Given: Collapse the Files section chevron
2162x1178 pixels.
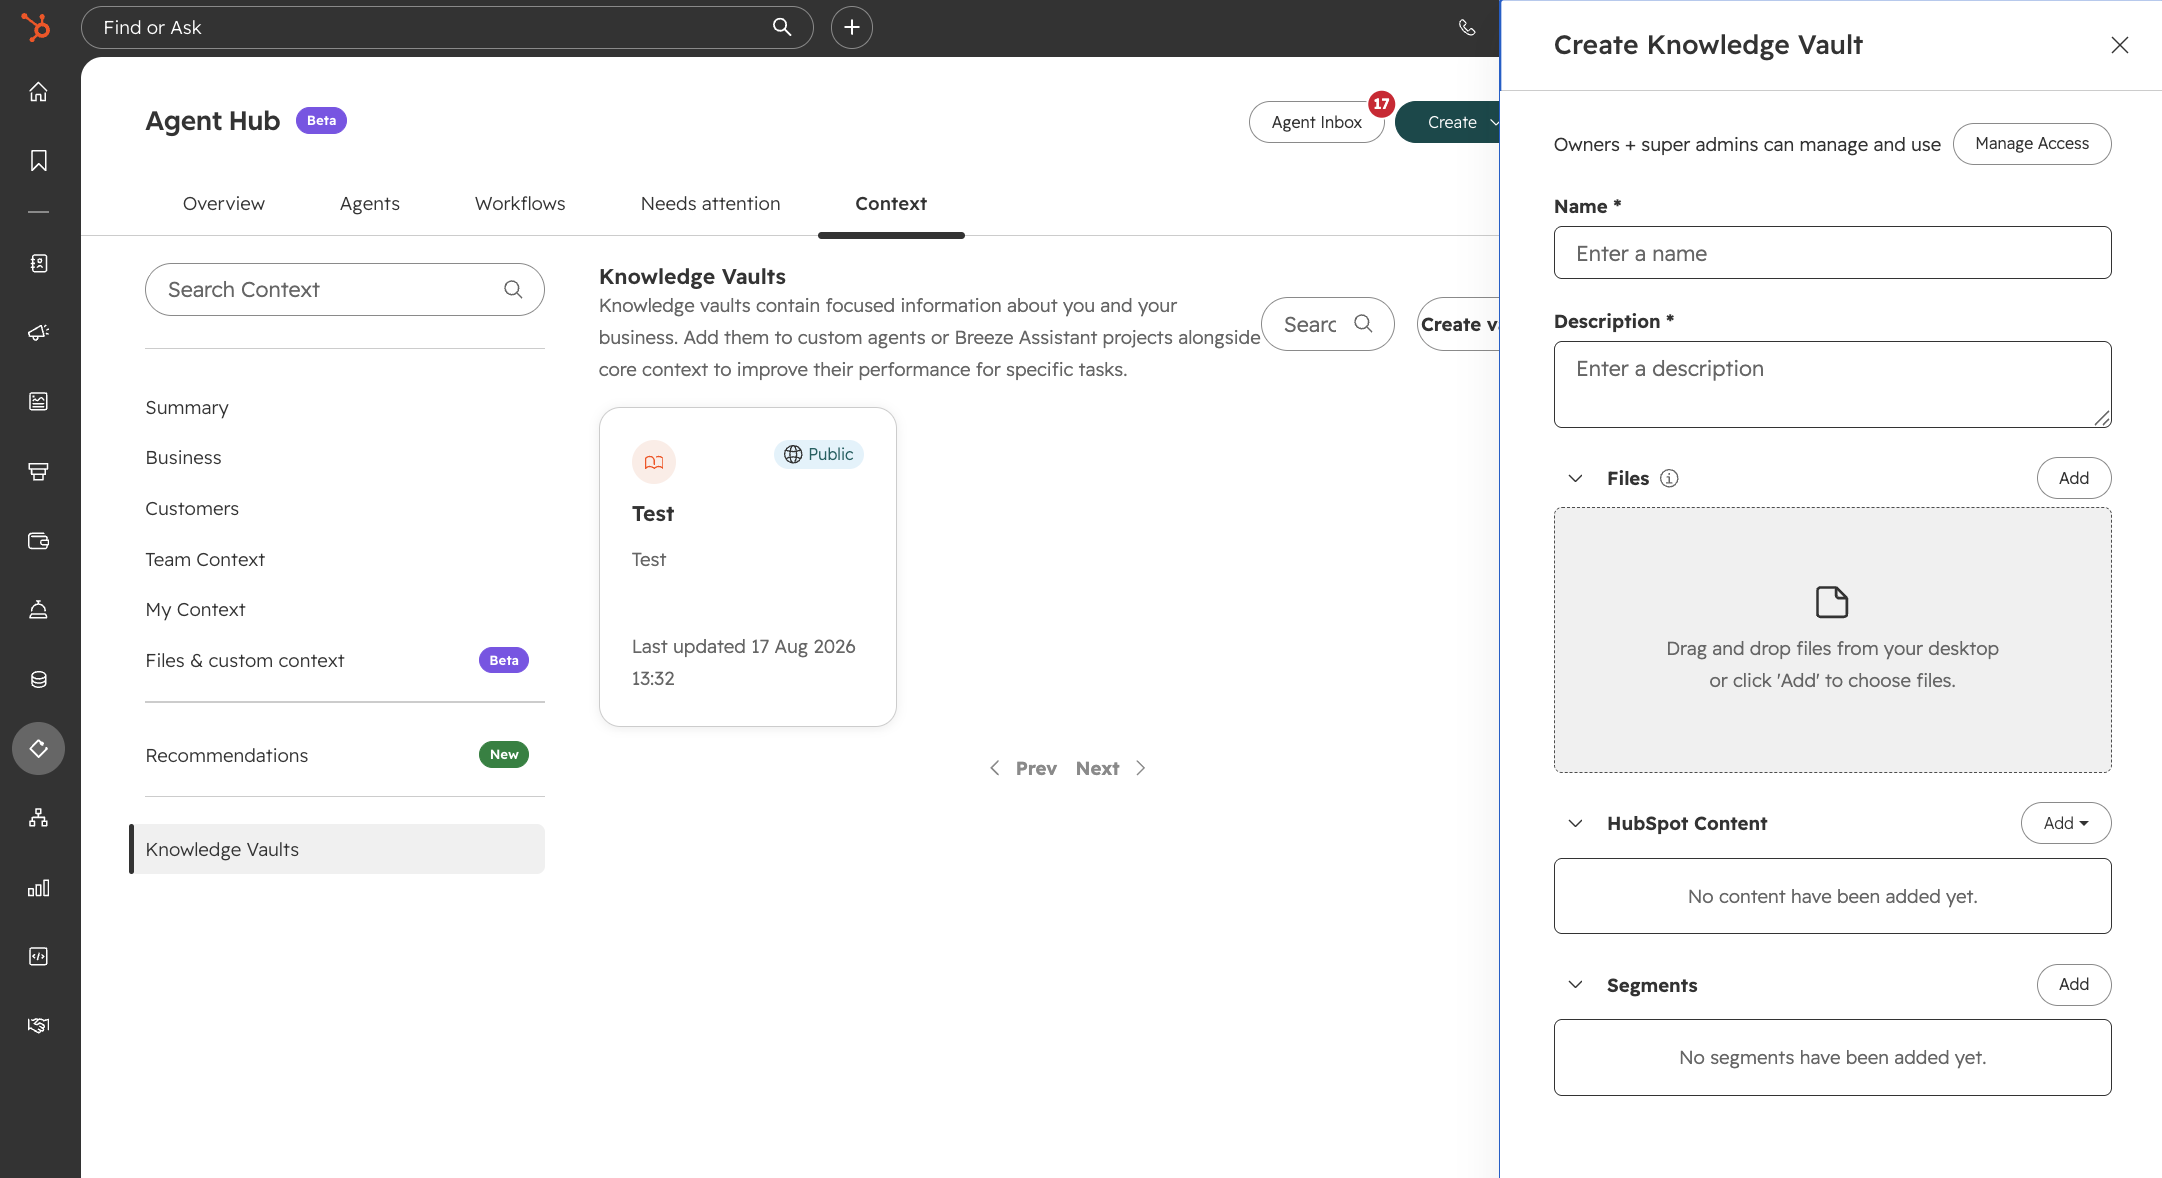Looking at the screenshot, I should (x=1576, y=478).
